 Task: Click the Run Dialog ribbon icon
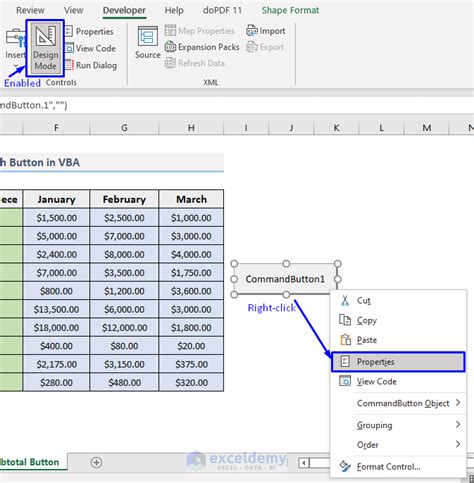point(69,65)
